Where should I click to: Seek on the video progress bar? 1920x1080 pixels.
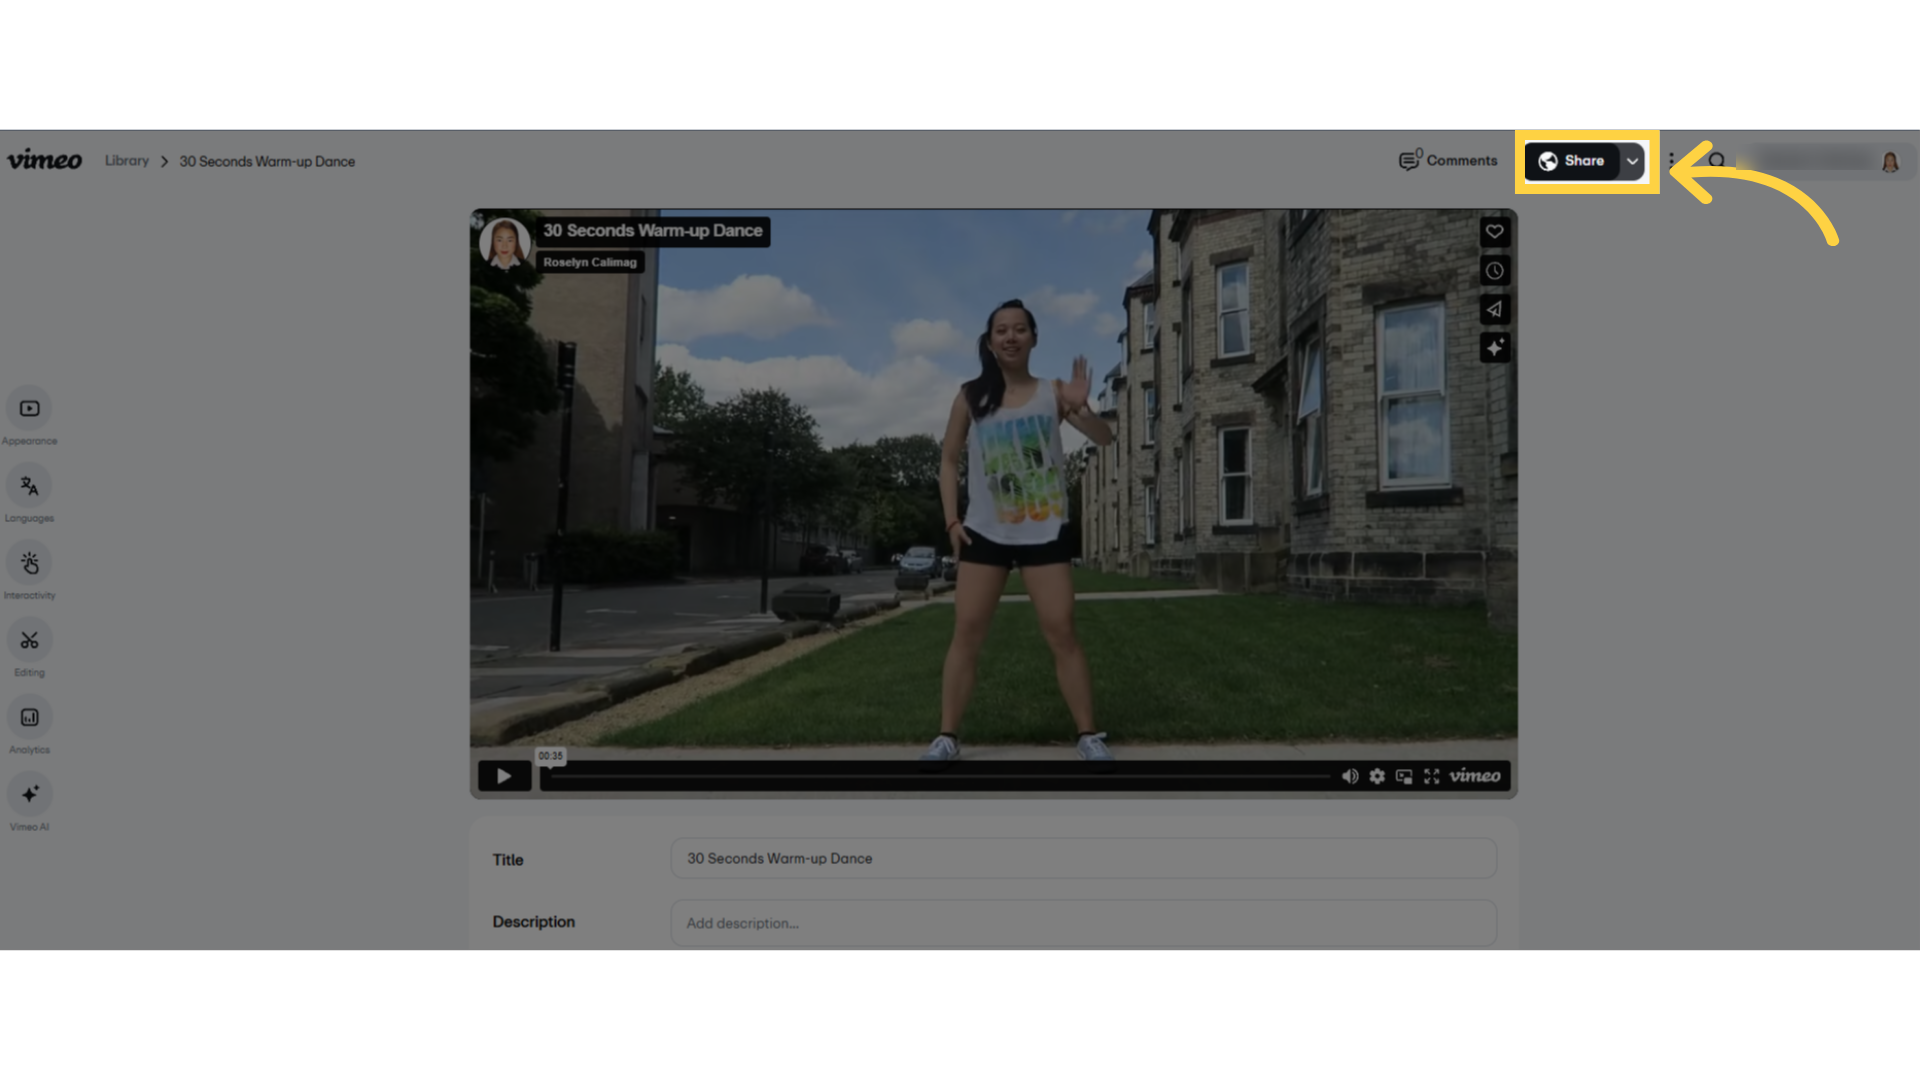(940, 776)
